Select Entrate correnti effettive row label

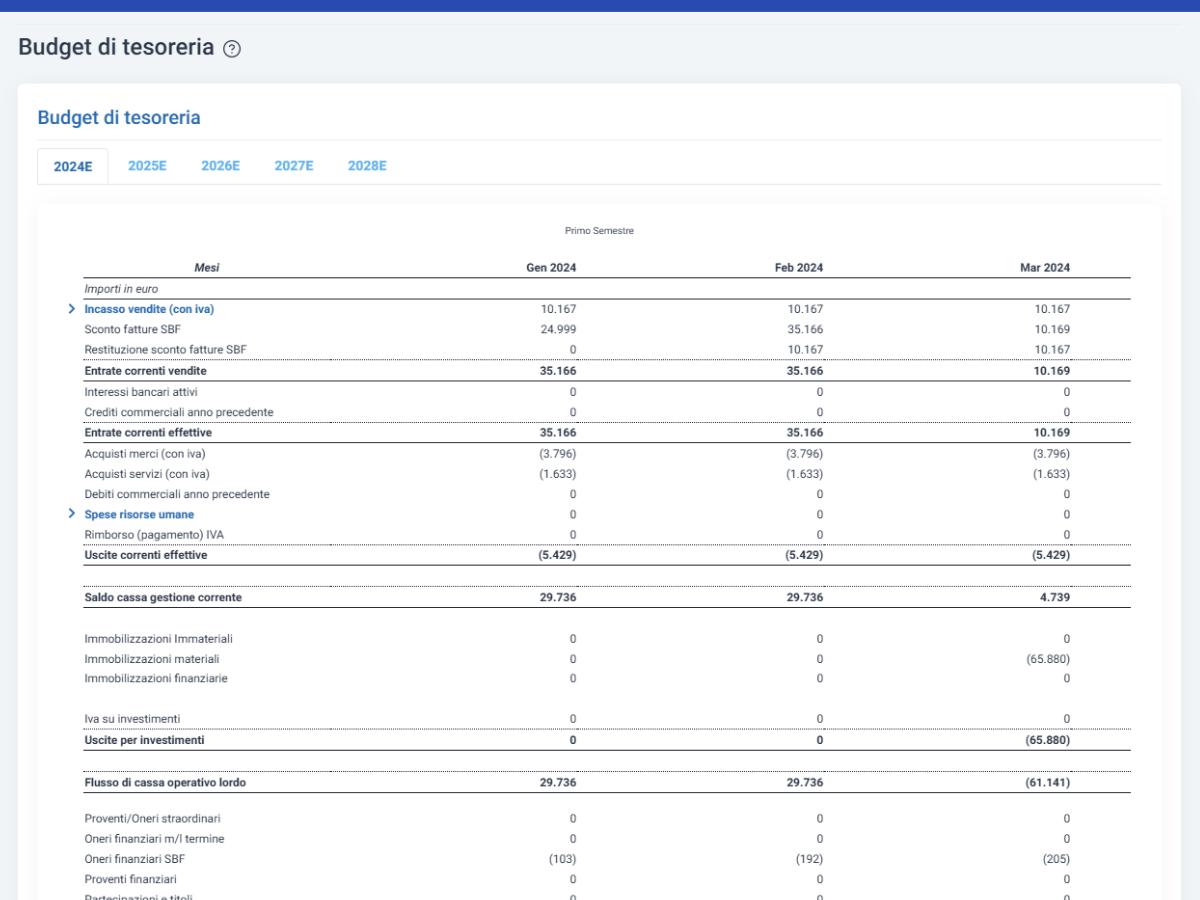point(148,433)
